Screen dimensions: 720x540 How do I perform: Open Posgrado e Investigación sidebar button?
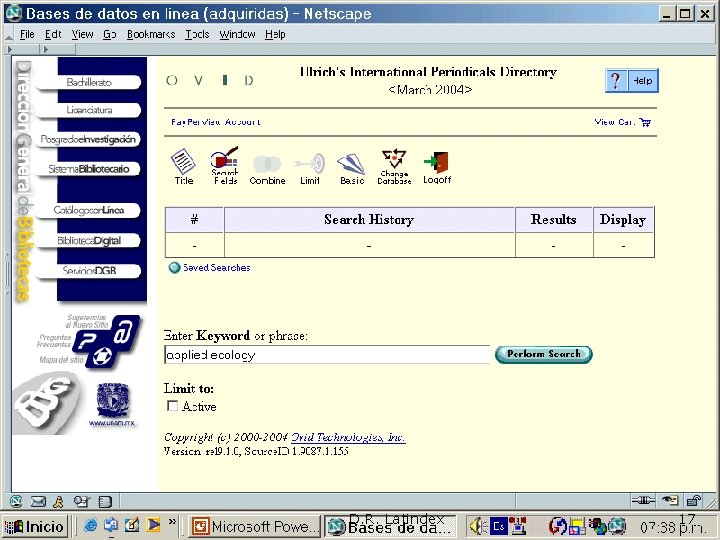click(x=88, y=139)
